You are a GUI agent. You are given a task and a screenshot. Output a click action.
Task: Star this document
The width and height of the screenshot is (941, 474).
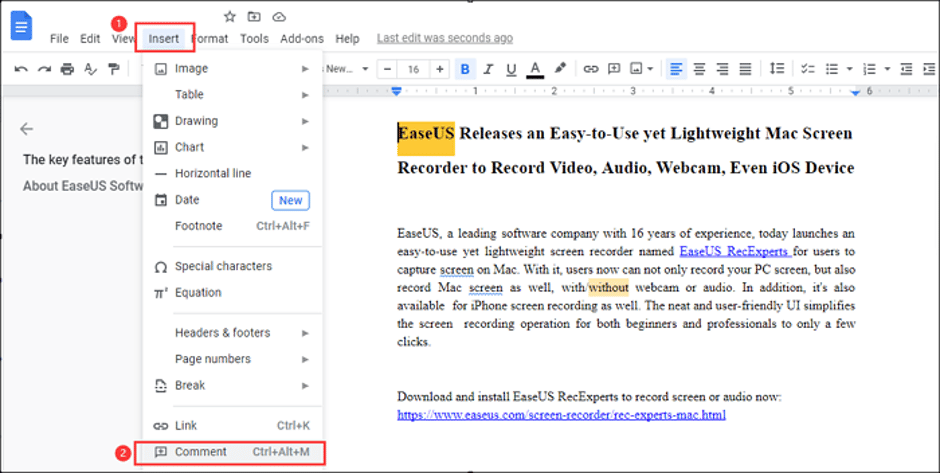[x=230, y=16]
